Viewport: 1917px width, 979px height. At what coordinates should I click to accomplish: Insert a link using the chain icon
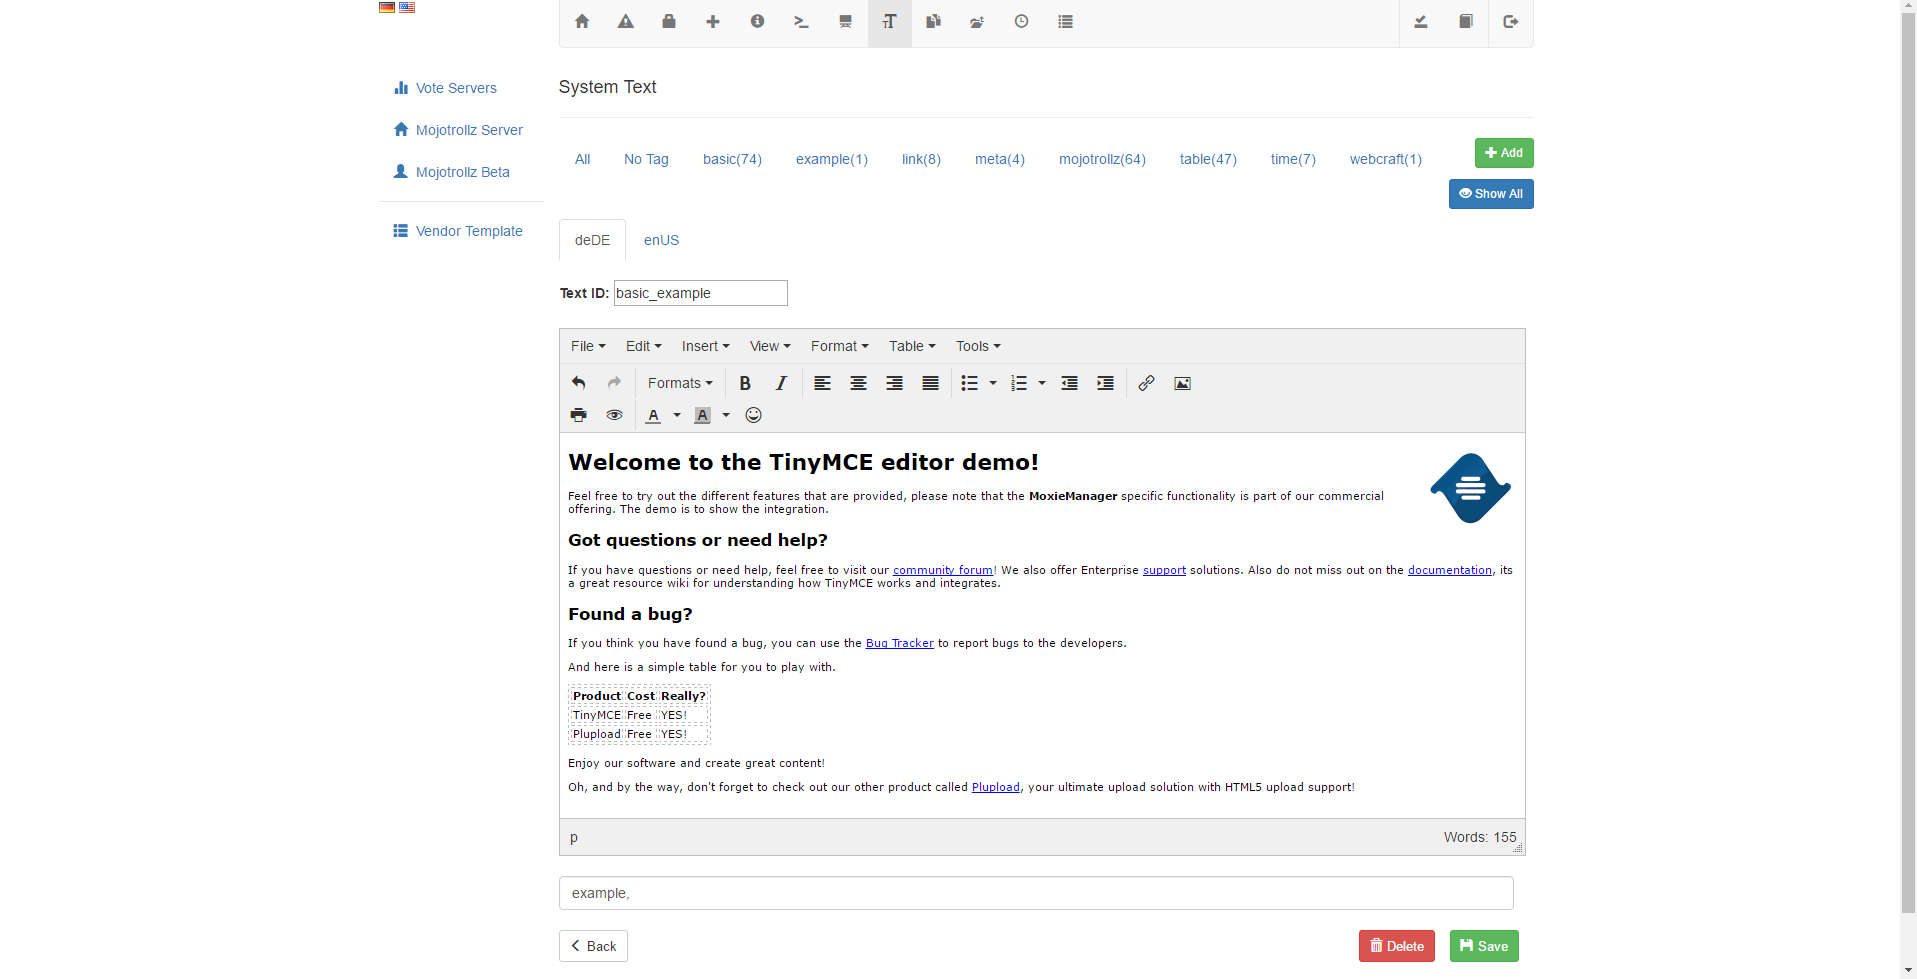pyautogui.click(x=1146, y=383)
